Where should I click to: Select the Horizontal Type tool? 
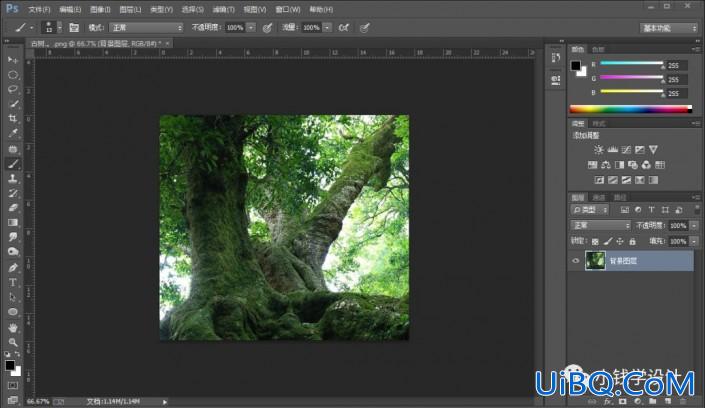point(13,282)
